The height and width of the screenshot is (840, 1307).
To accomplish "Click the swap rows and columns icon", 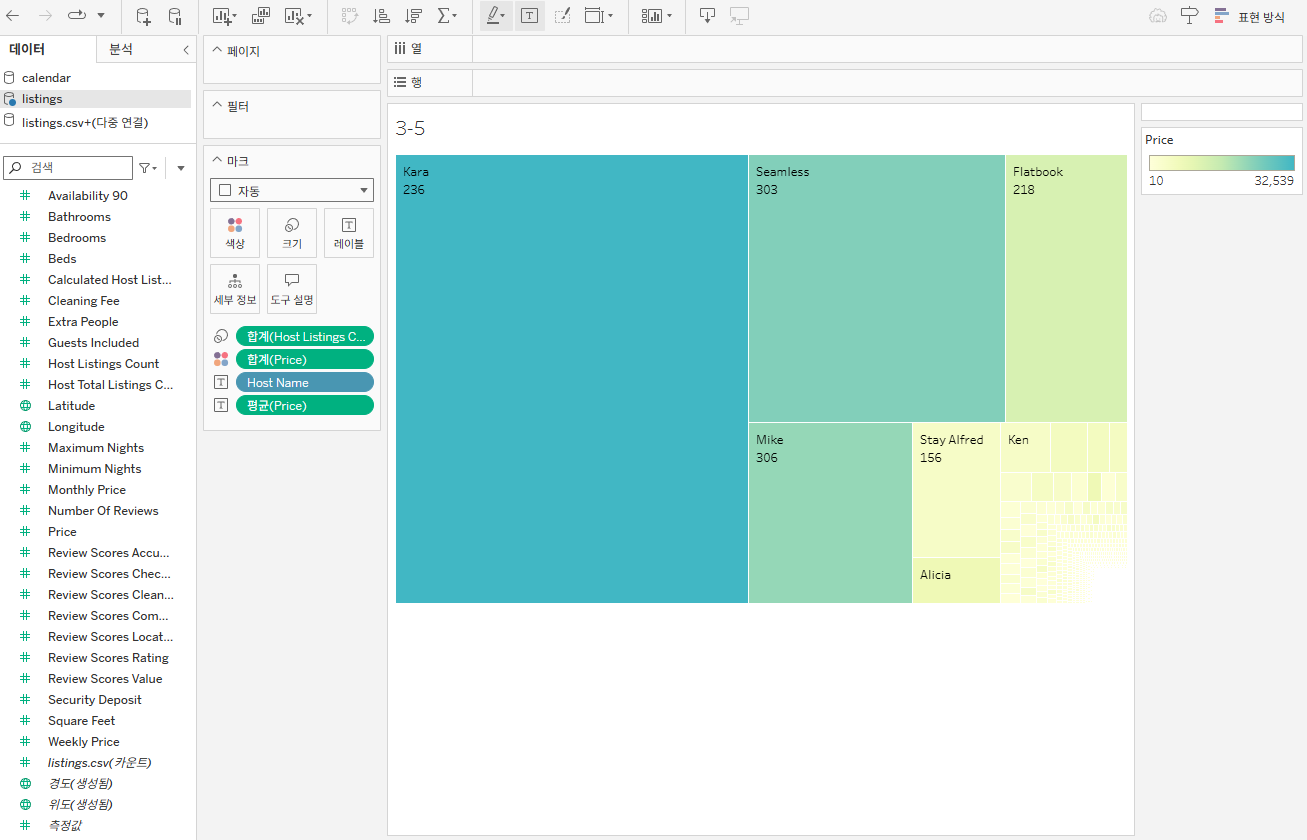I will (x=349, y=16).
